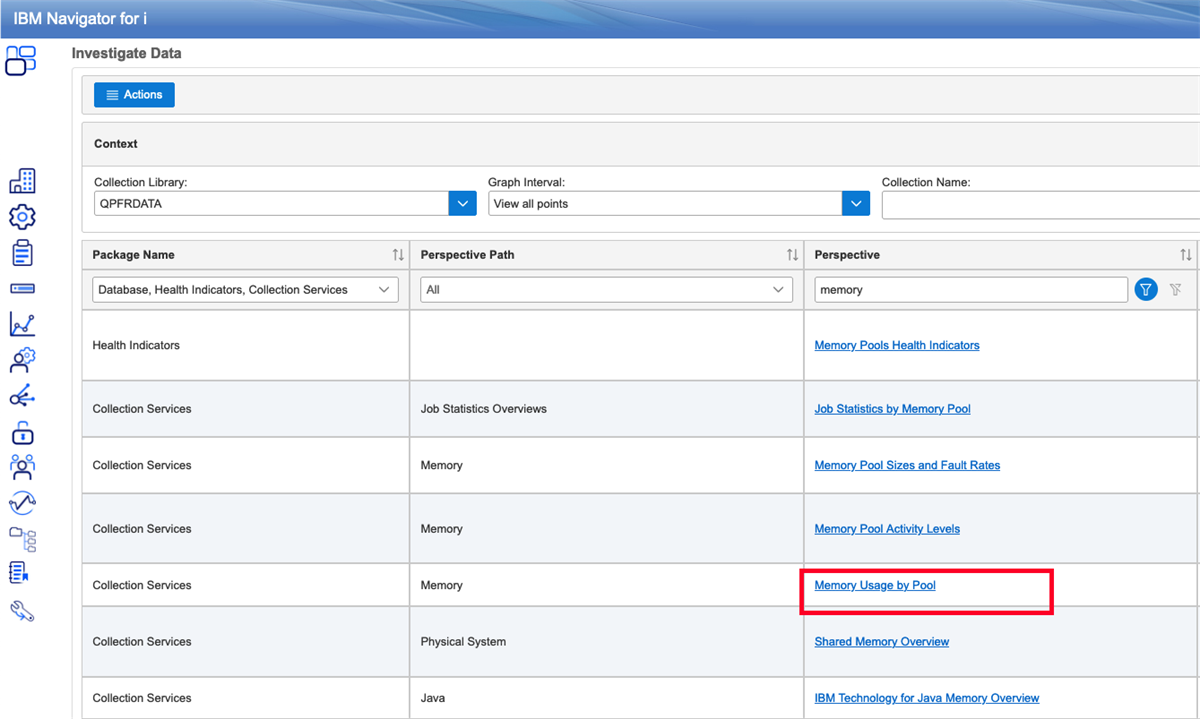Open the flat bar-shaped icon in sidebar
This screenshot has height=719, width=1200.
click(22, 288)
